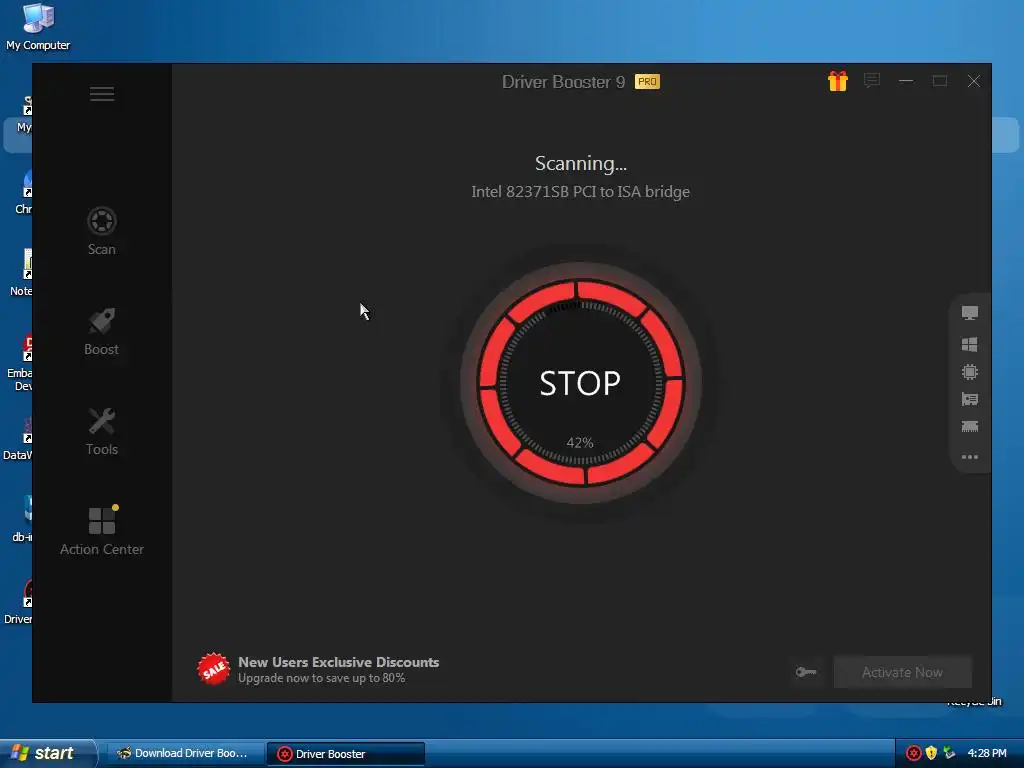The width and height of the screenshot is (1024, 768).
Task: Click the red SALE badge icon
Action: tap(214, 669)
